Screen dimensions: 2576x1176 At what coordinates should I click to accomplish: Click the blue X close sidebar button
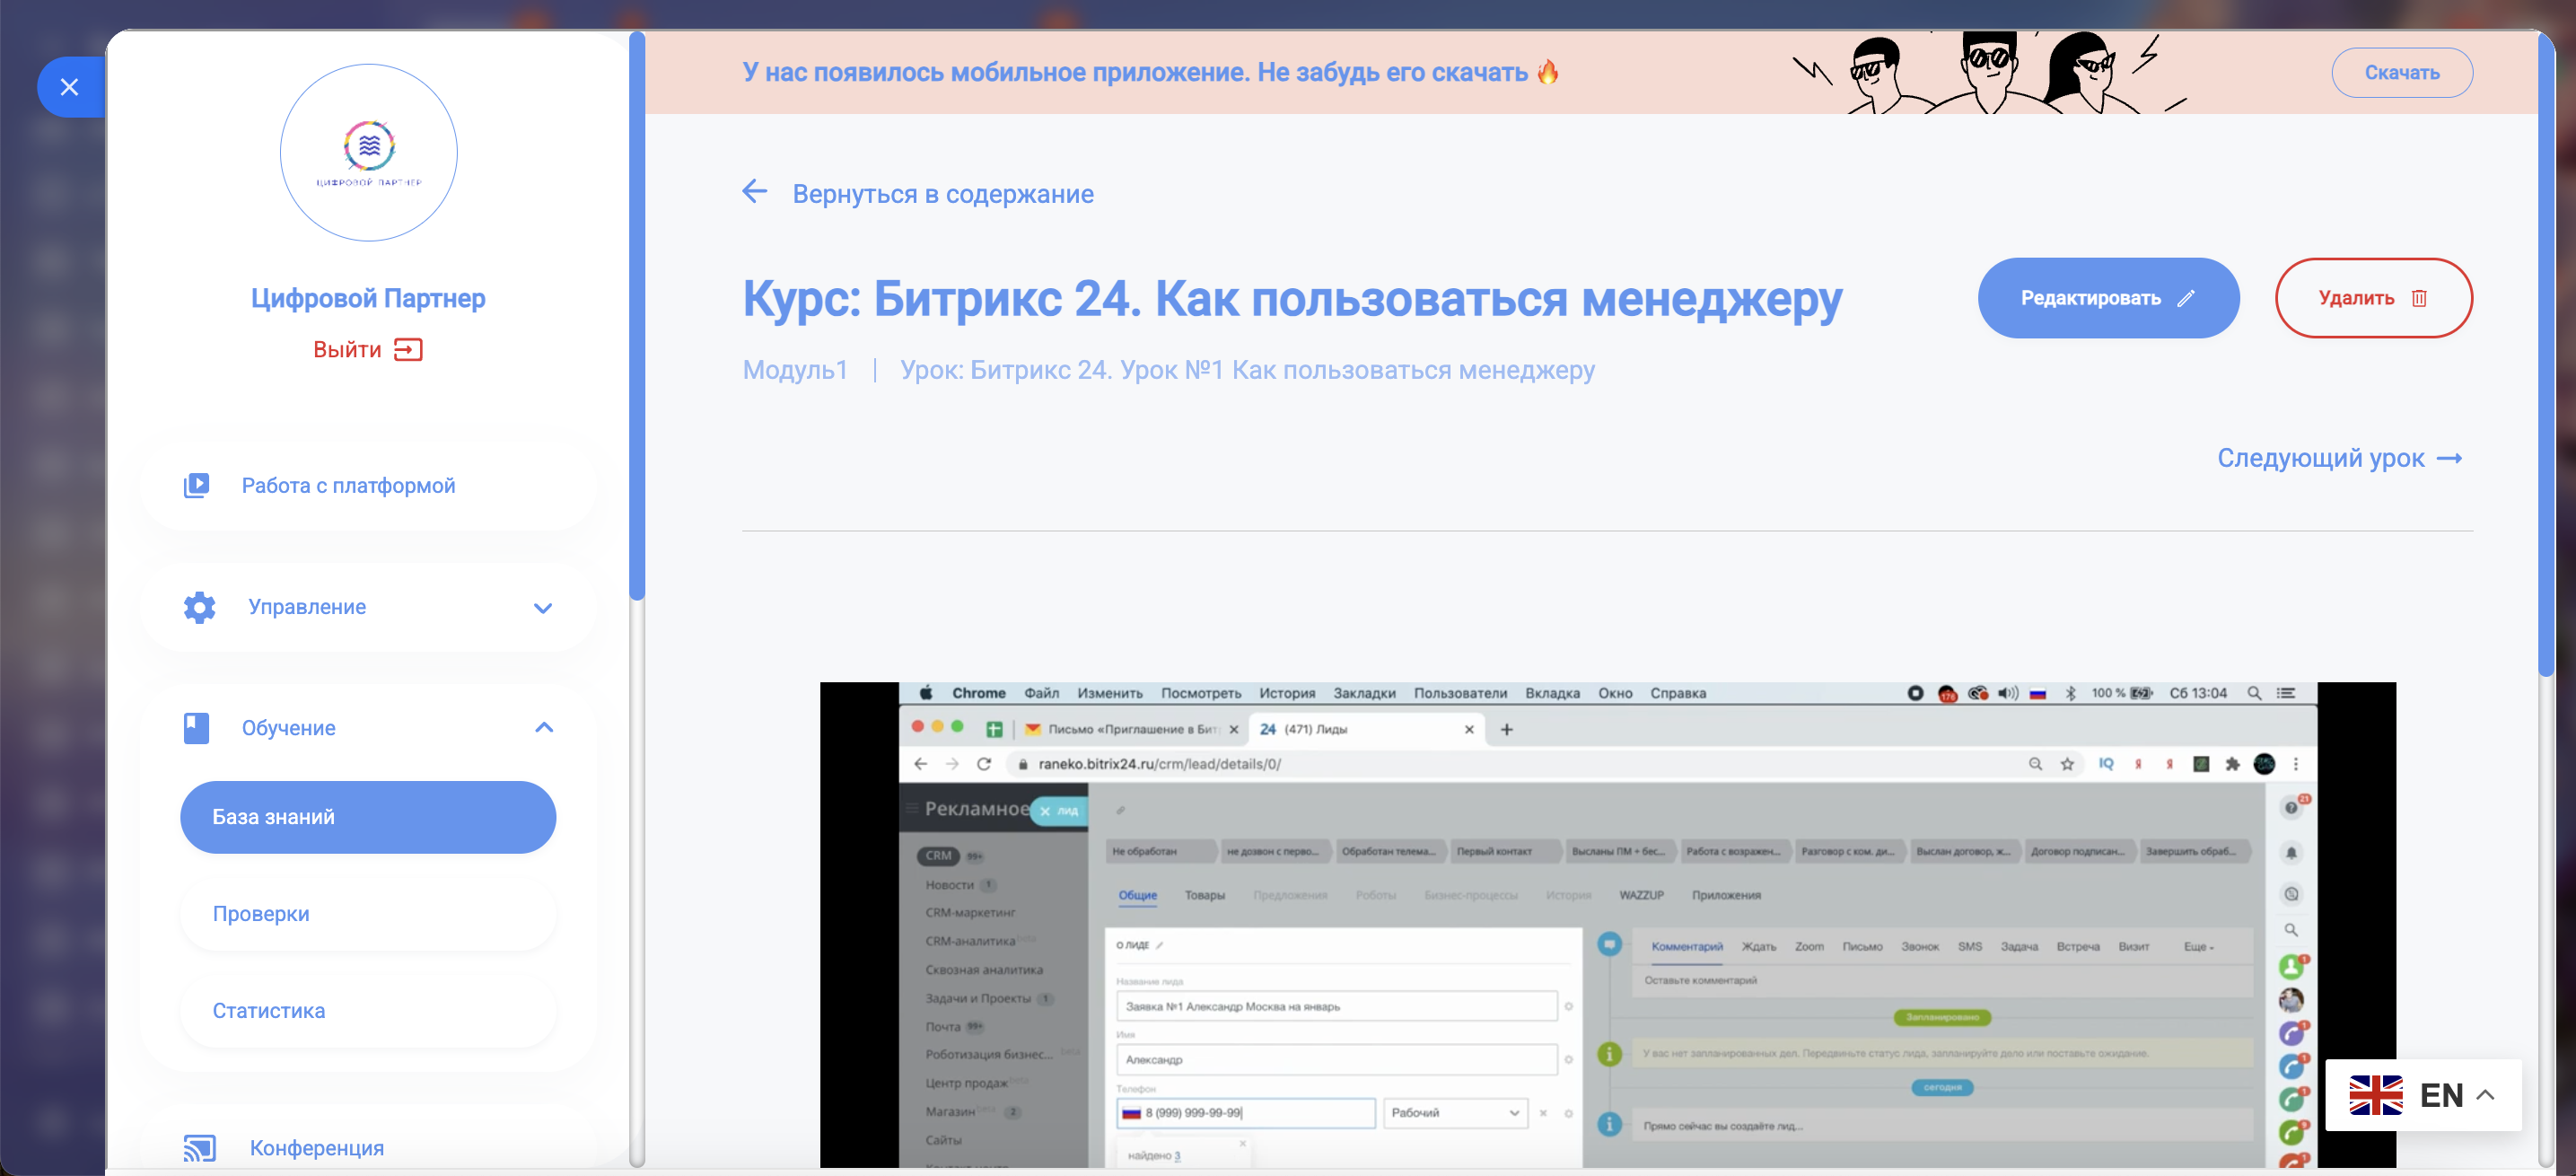[x=69, y=87]
